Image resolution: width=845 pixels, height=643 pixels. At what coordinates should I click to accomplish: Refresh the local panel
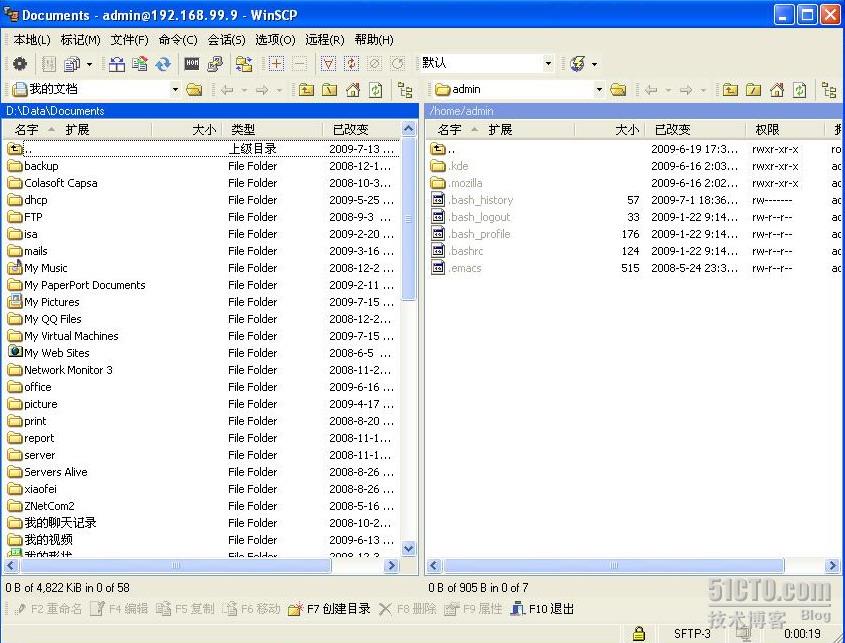tap(376, 89)
